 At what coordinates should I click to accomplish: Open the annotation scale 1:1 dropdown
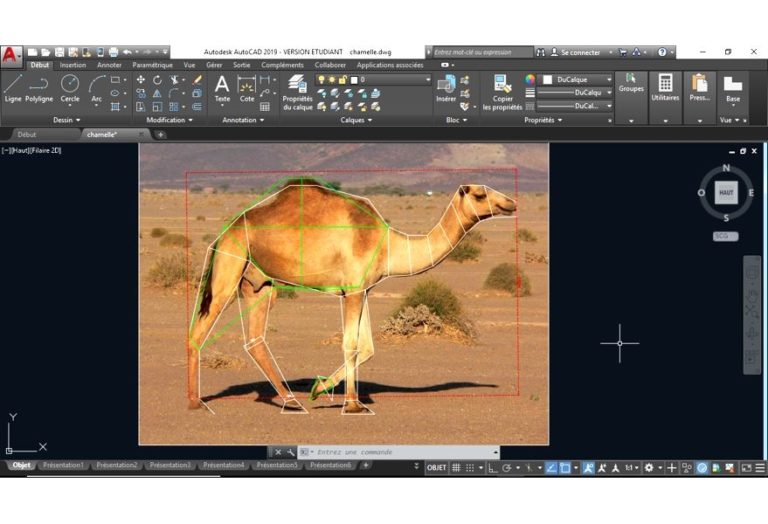pyautogui.click(x=631, y=468)
